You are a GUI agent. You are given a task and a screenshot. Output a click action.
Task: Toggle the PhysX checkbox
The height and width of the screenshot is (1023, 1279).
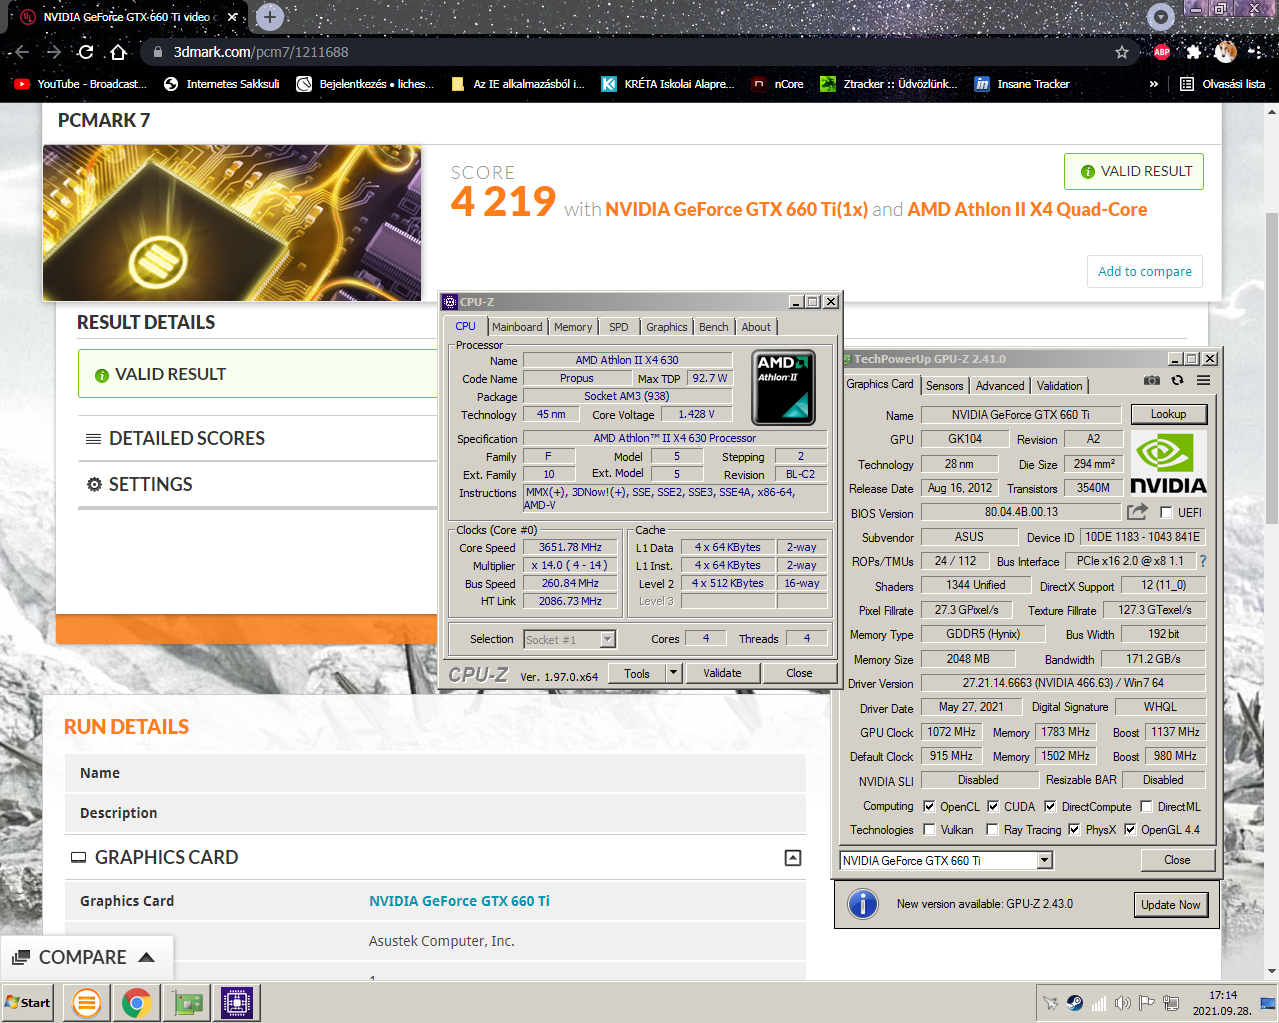click(x=1074, y=829)
